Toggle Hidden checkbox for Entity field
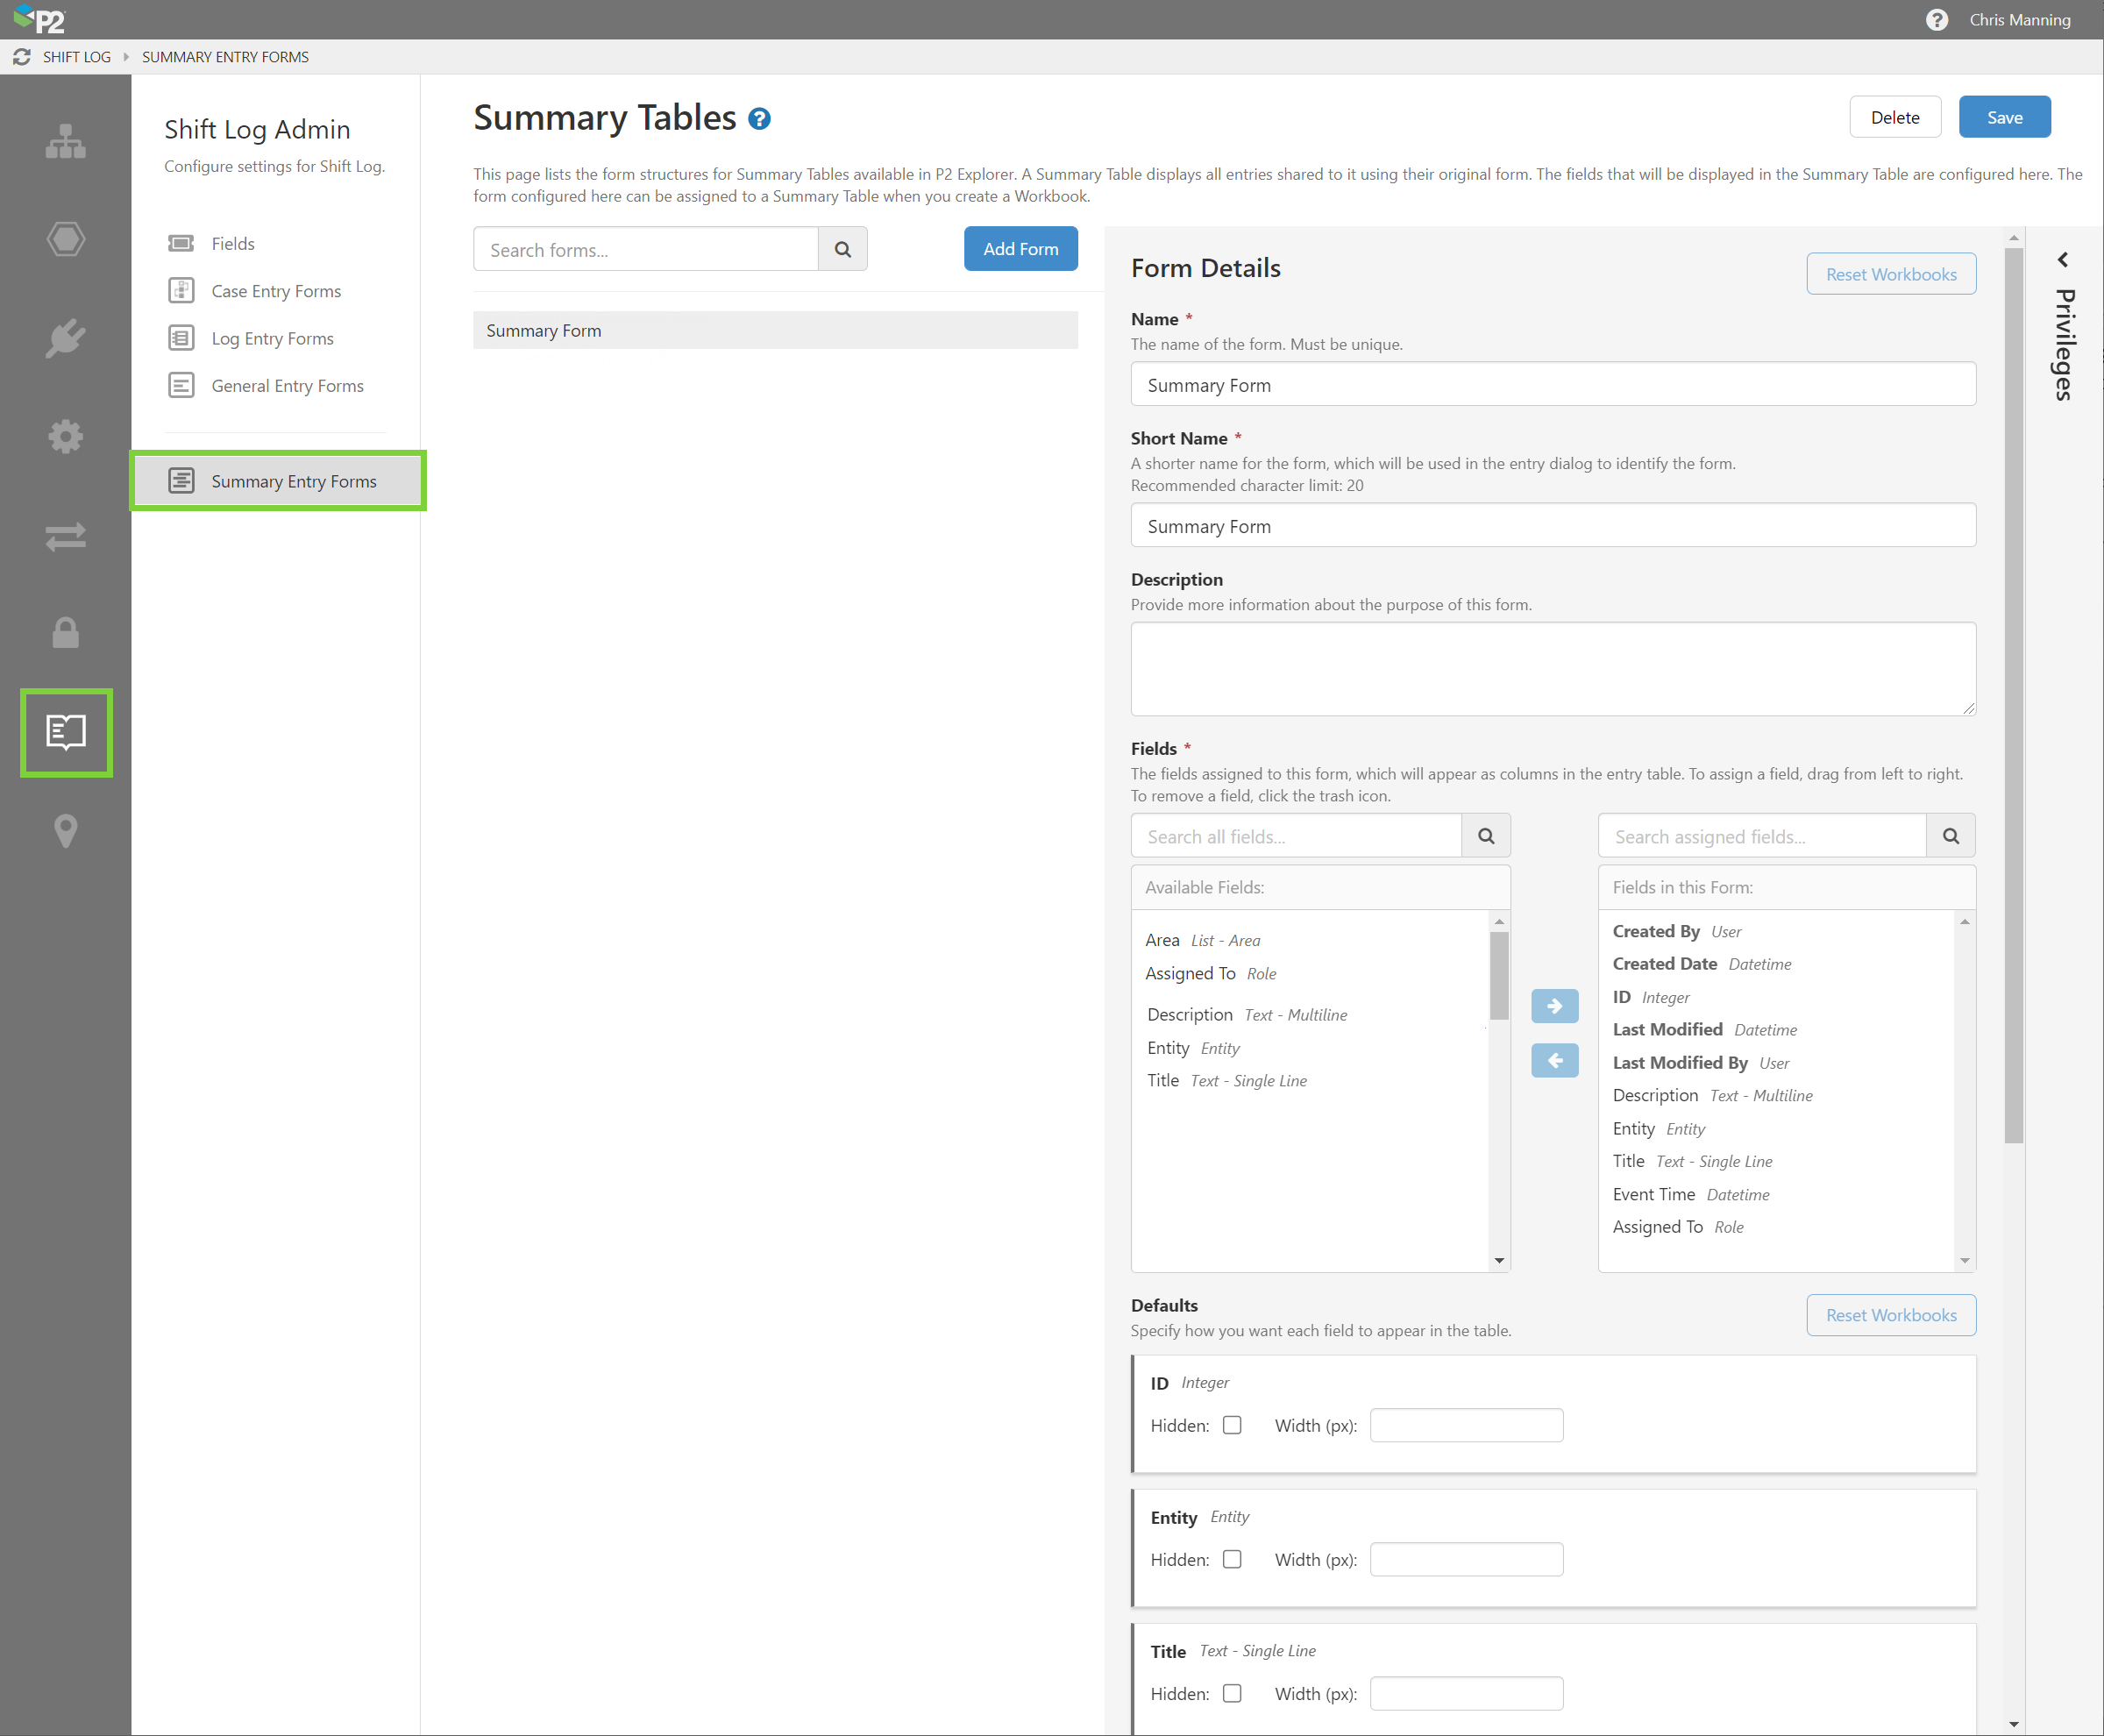This screenshot has height=1736, width=2104. [1232, 1559]
